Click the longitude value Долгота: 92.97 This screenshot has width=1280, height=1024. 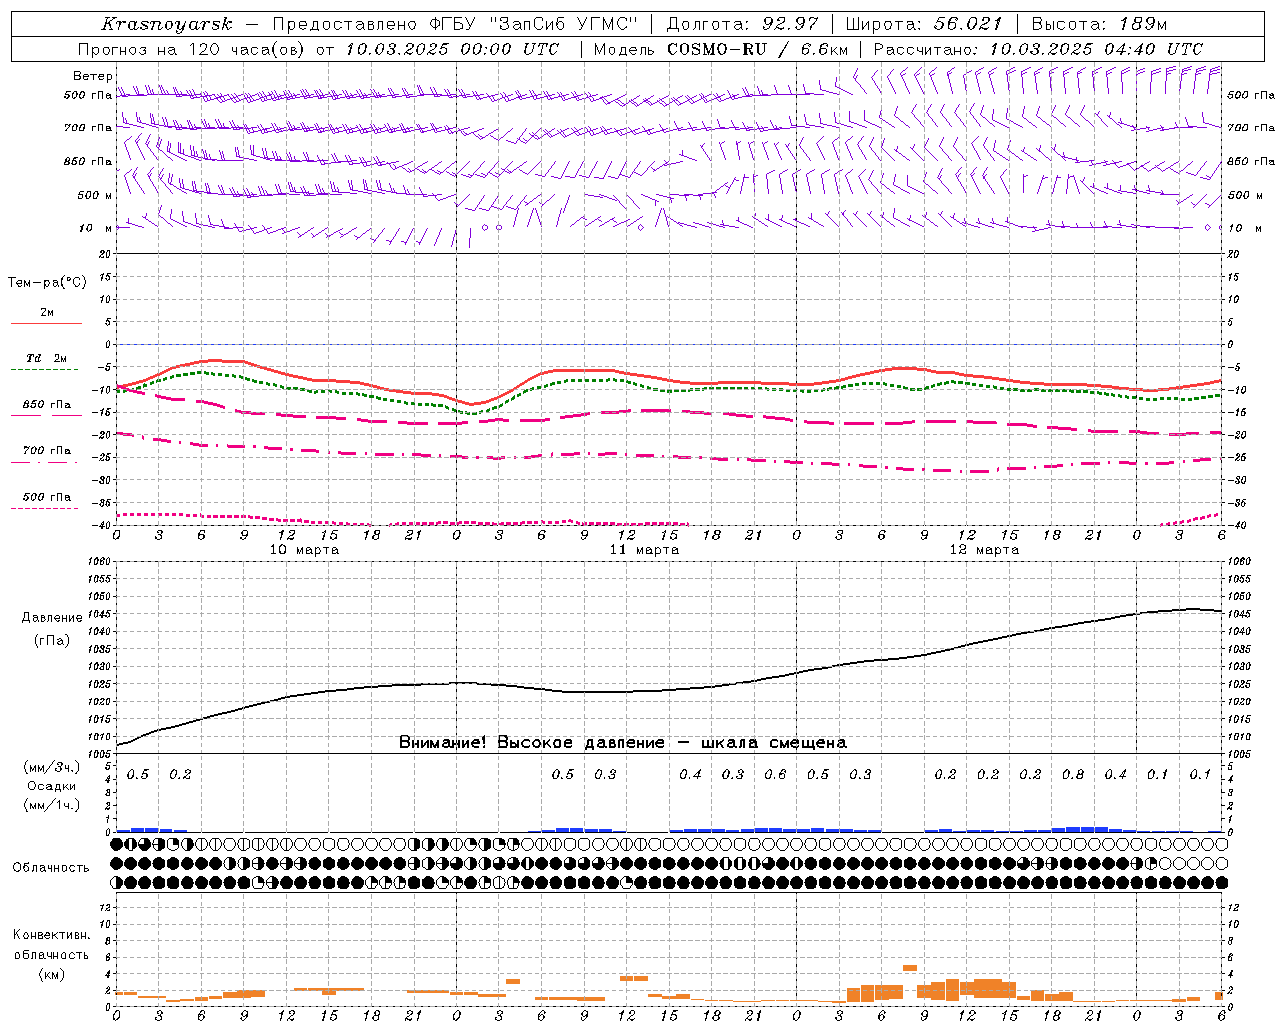pyautogui.click(x=742, y=24)
